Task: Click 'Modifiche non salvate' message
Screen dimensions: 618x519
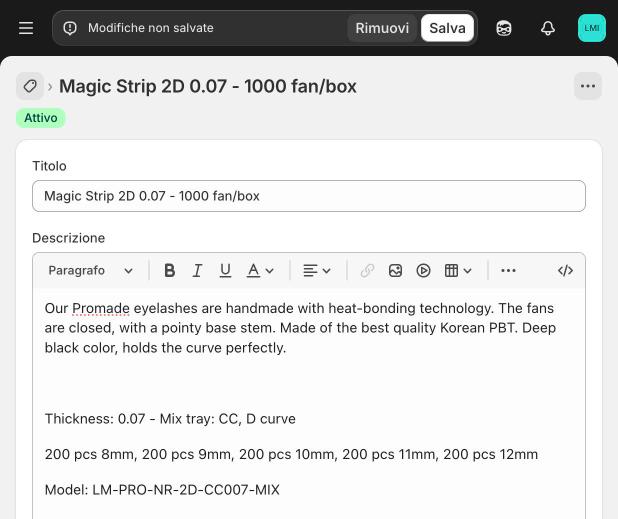Action: (151, 28)
